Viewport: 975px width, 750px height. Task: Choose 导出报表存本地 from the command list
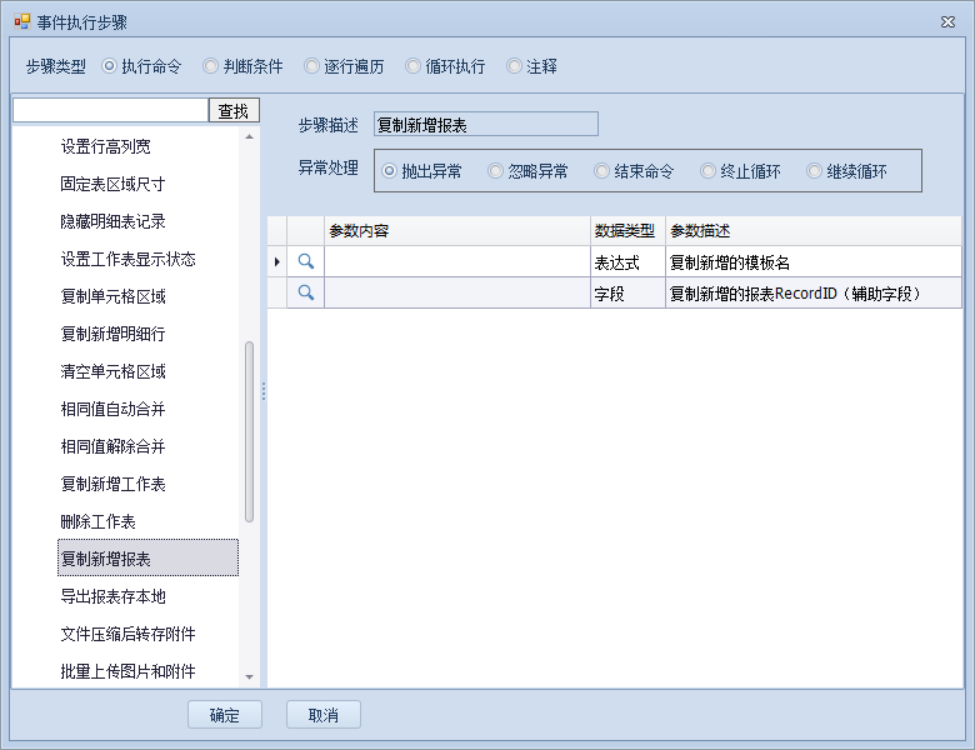113,597
